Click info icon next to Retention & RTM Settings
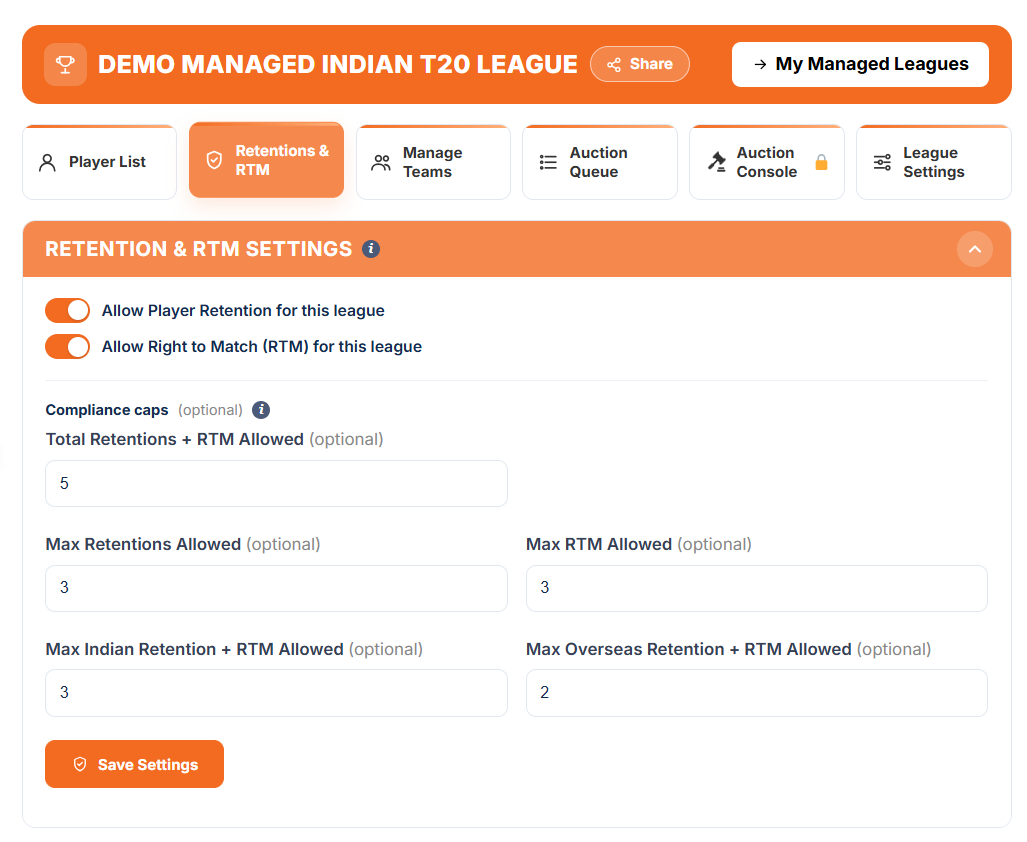Image resolution: width=1027 pixels, height=842 pixels. 371,249
